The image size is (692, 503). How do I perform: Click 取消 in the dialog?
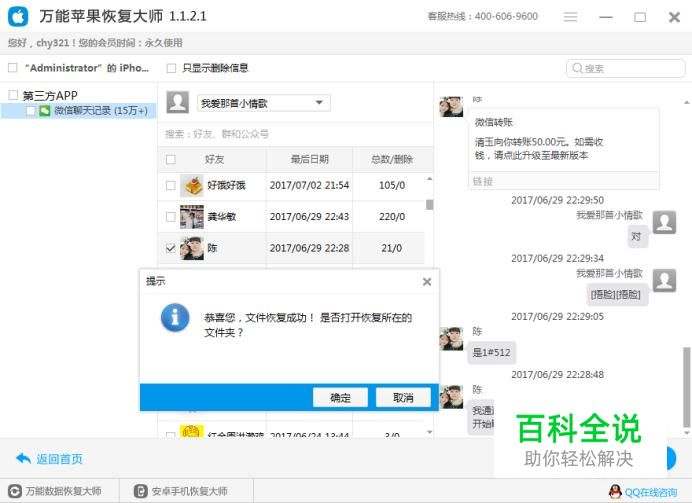403,398
